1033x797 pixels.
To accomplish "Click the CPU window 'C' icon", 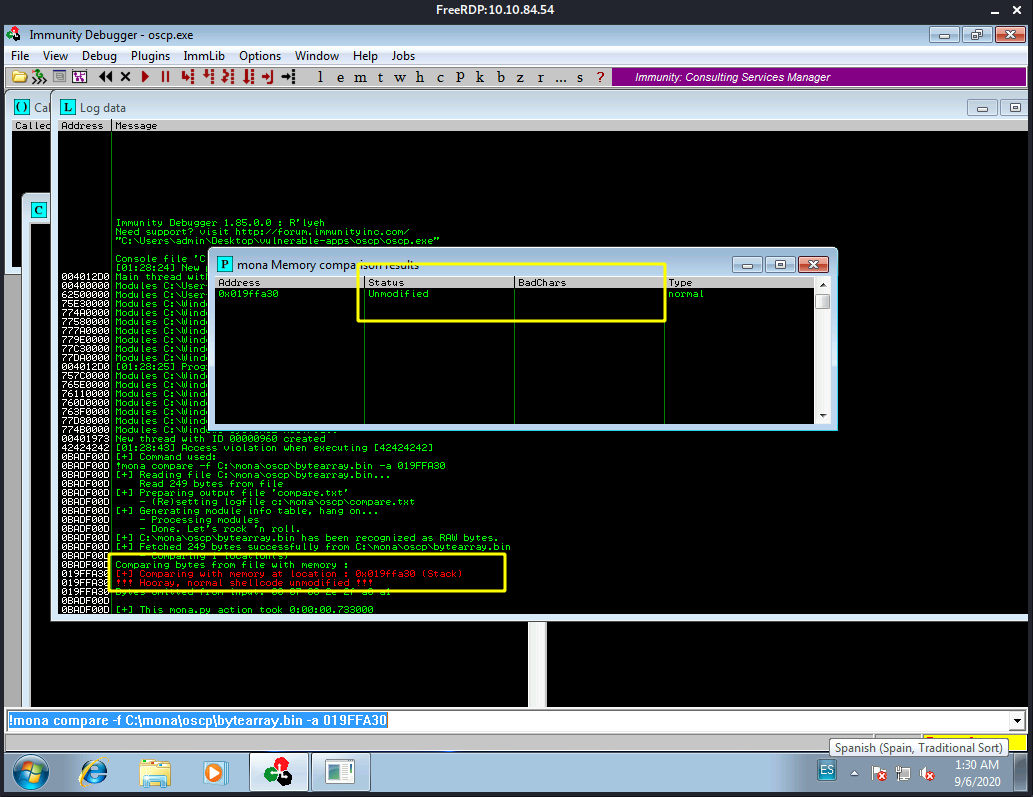I will click(39, 210).
